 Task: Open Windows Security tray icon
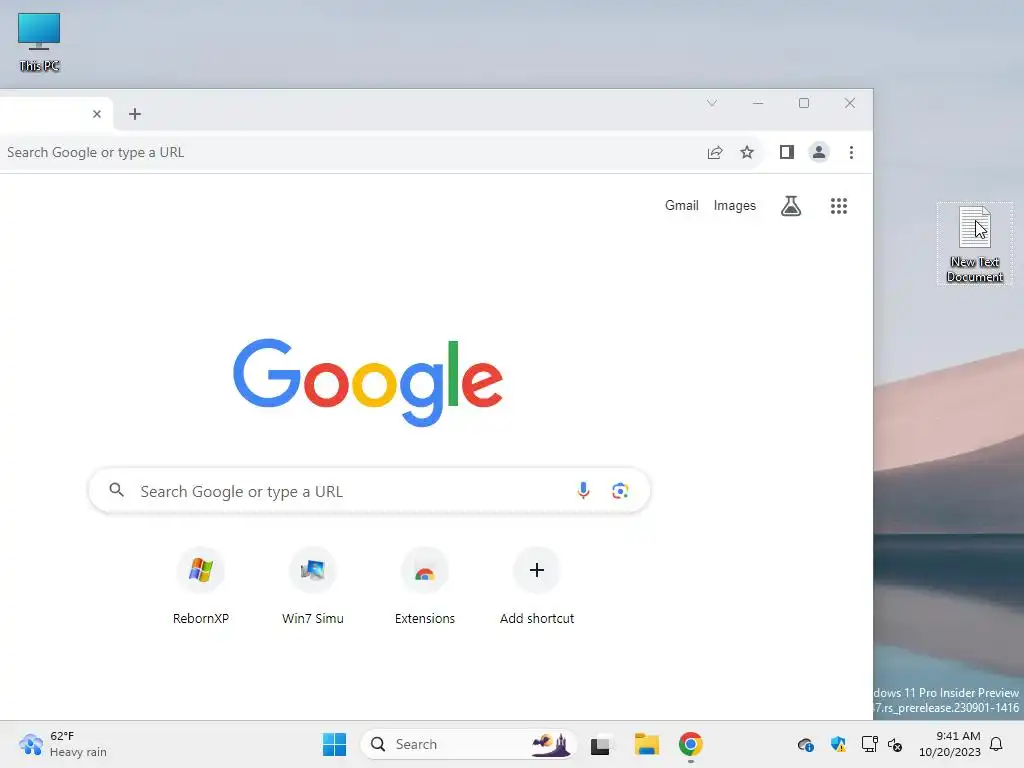[838, 744]
